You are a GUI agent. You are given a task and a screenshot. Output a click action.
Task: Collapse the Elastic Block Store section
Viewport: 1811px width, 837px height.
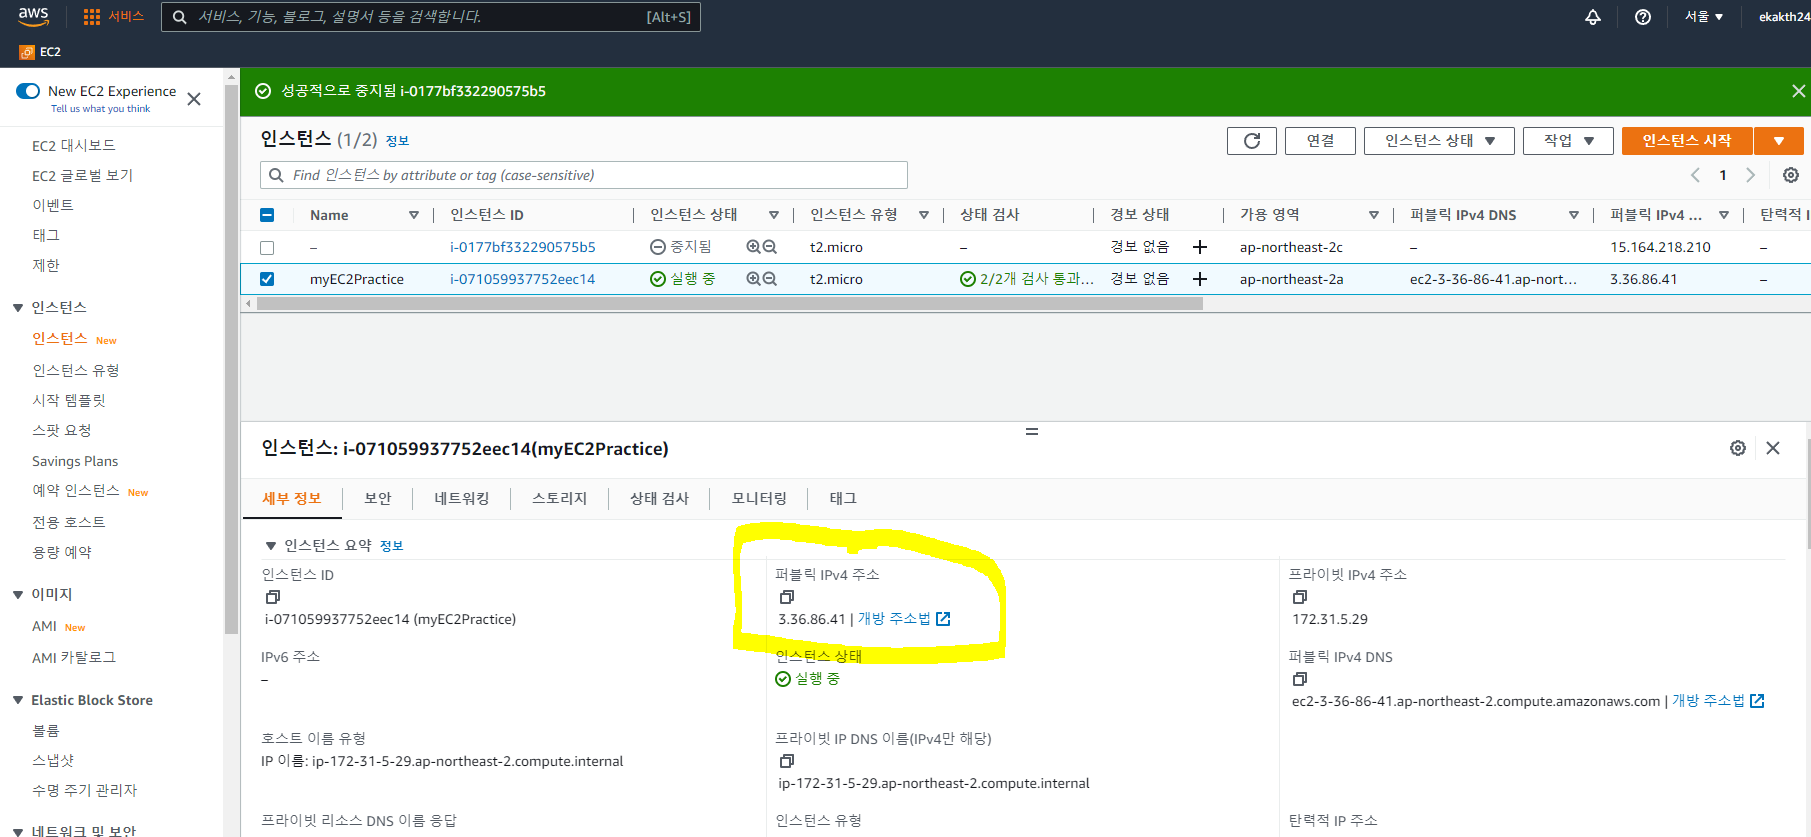18,700
